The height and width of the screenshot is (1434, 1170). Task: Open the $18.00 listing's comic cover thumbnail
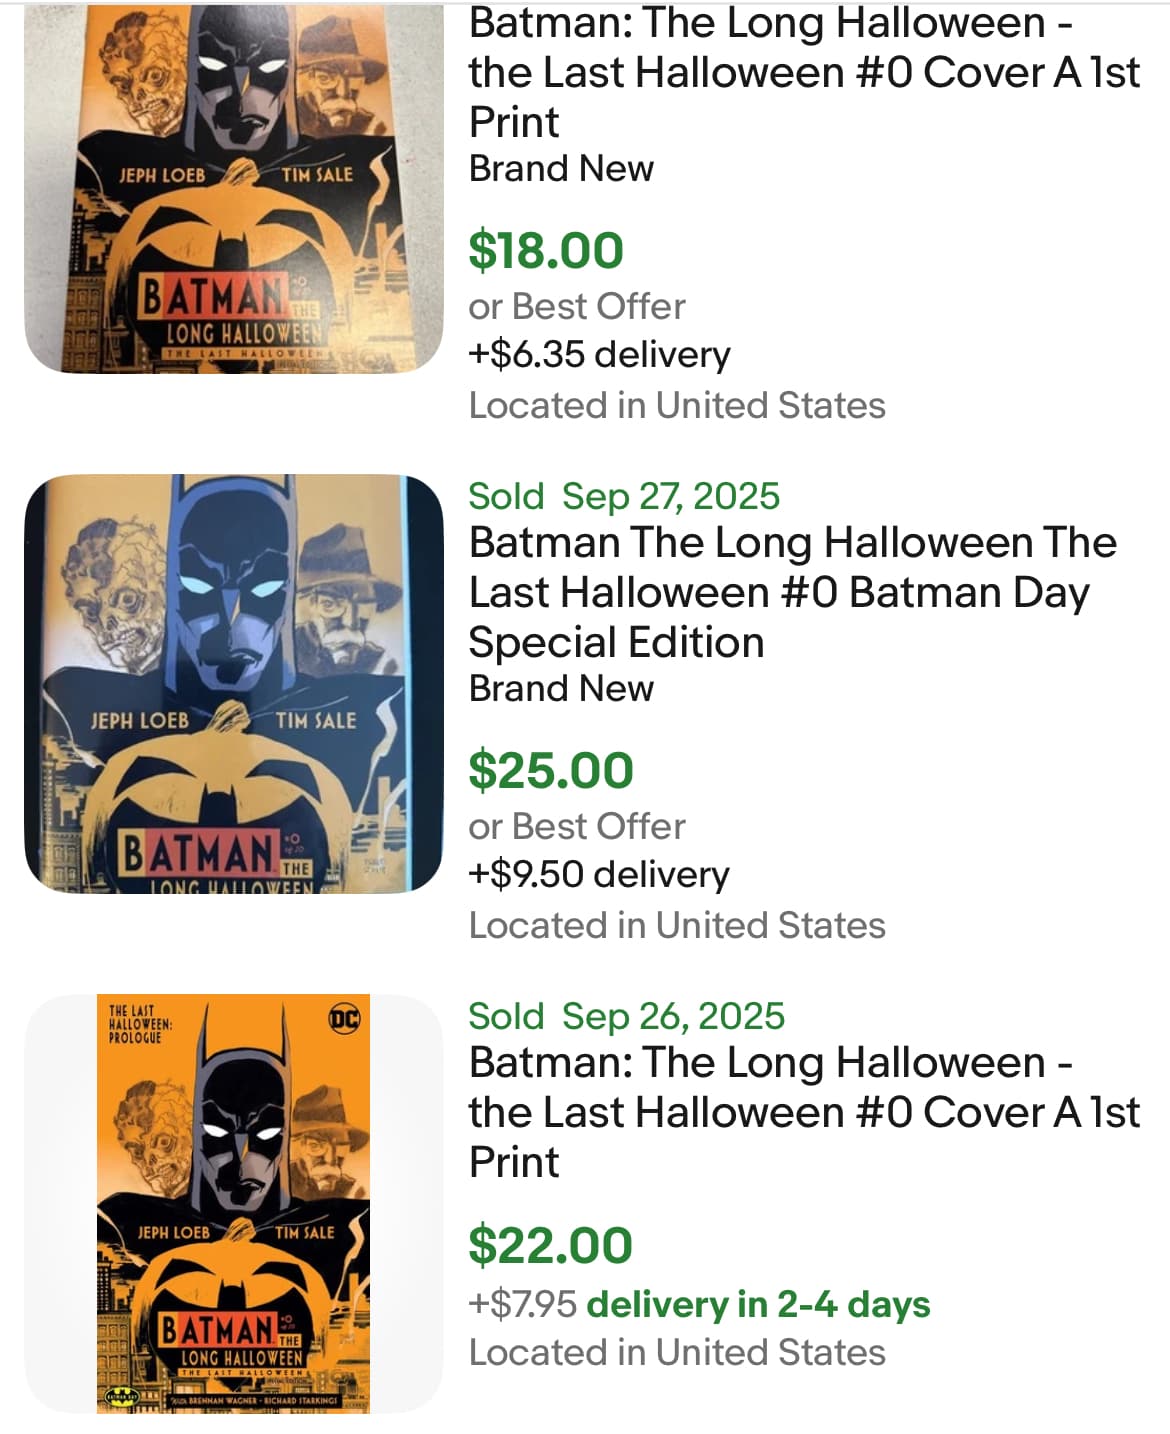tap(233, 188)
